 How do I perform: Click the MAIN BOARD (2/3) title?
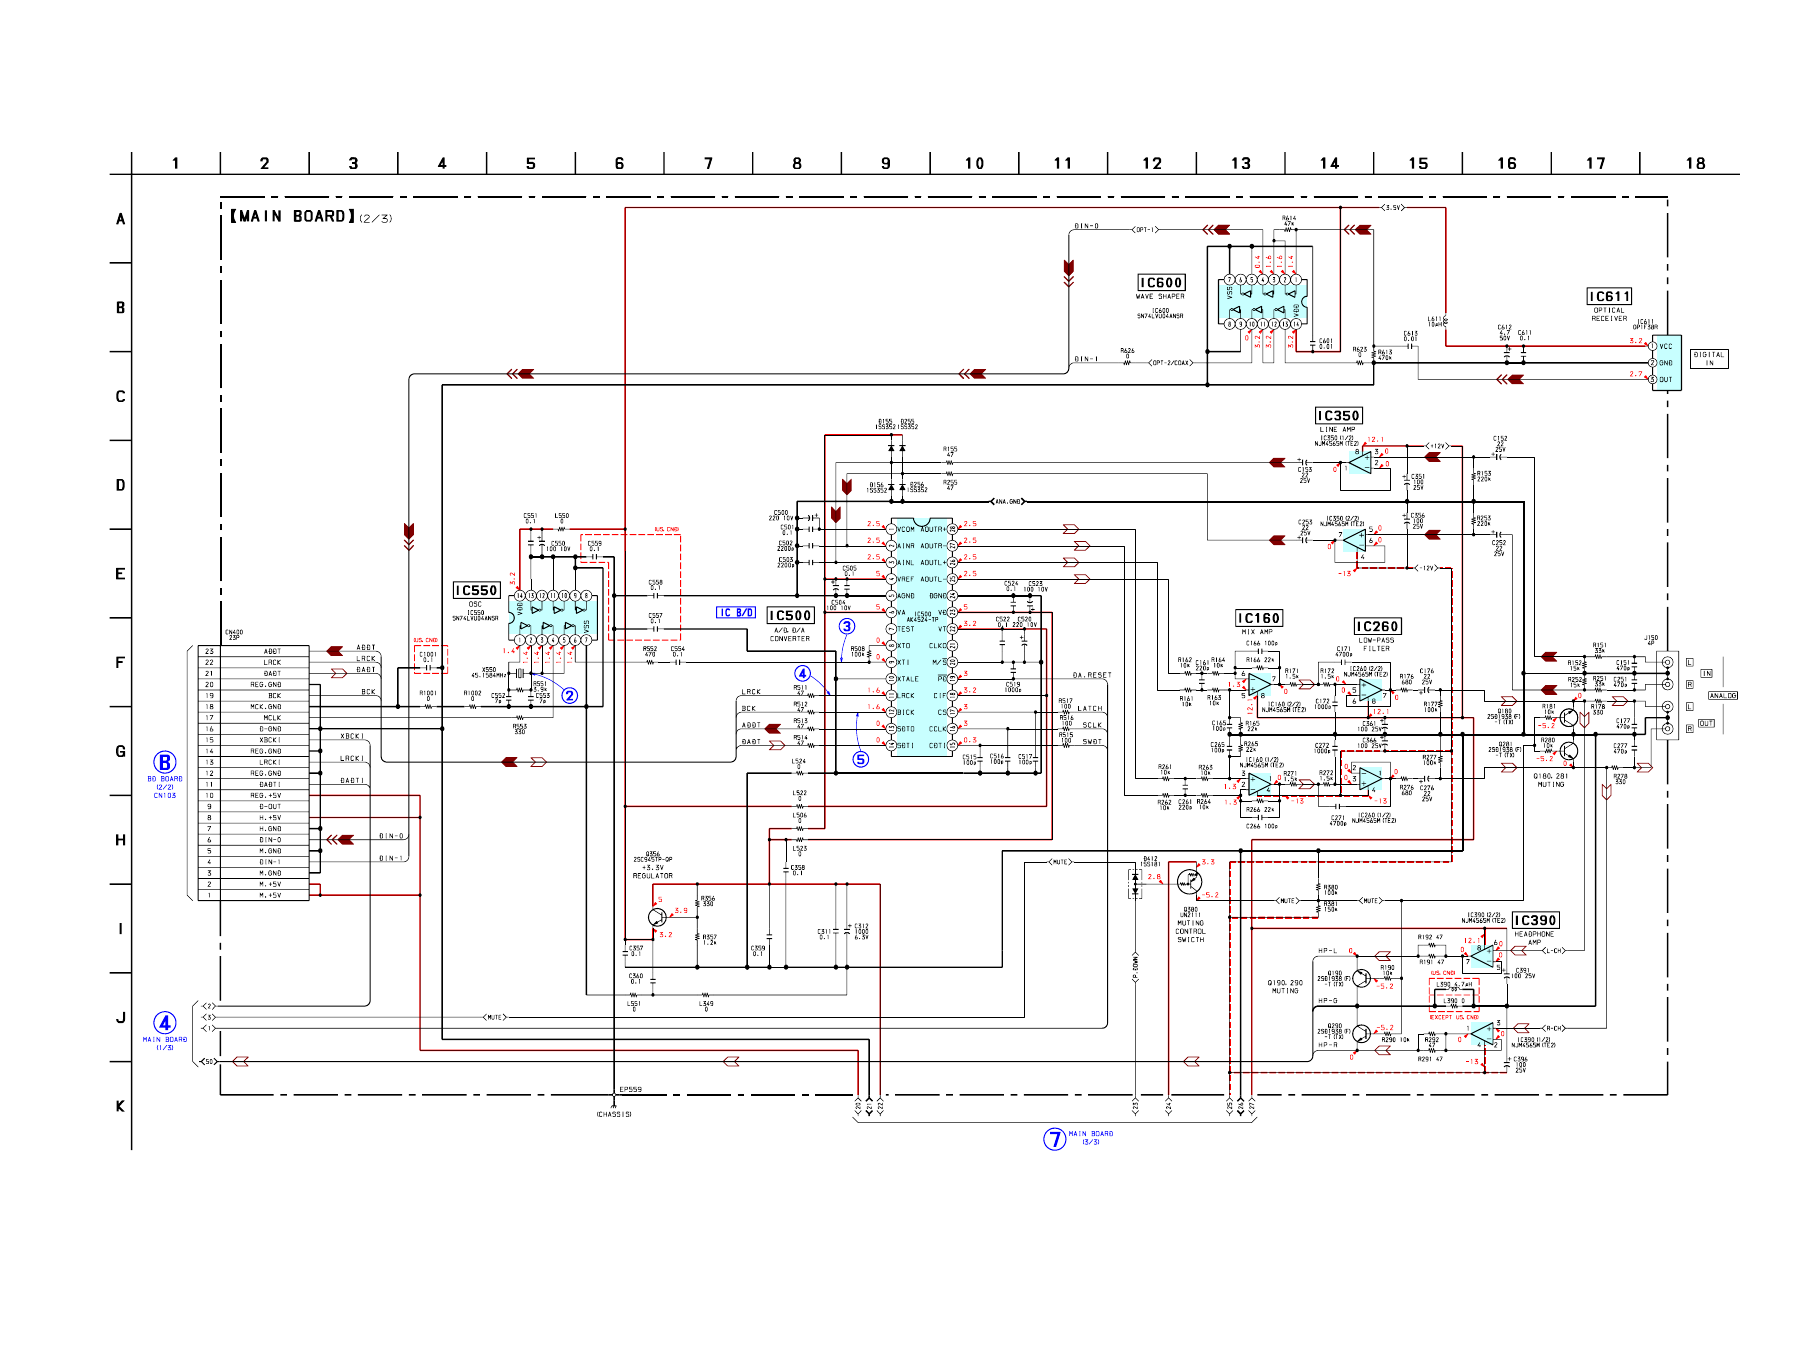click(x=311, y=216)
